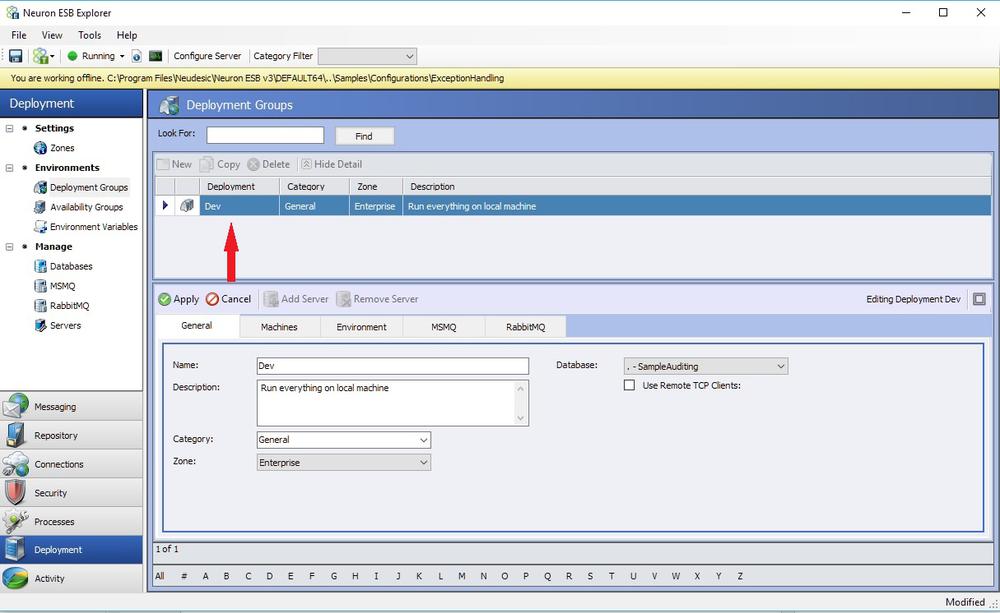Open the Security shield navigation section
The image size is (1000, 613).
pos(71,492)
